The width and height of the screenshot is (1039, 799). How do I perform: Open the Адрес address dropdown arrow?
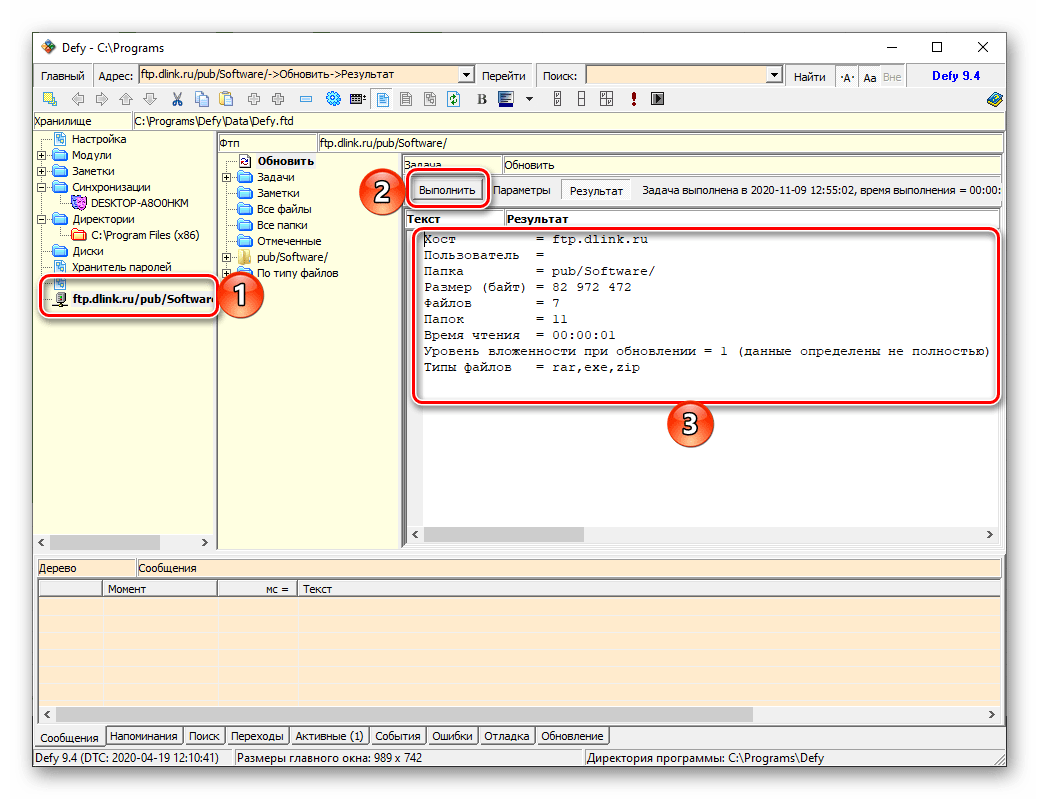(465, 76)
